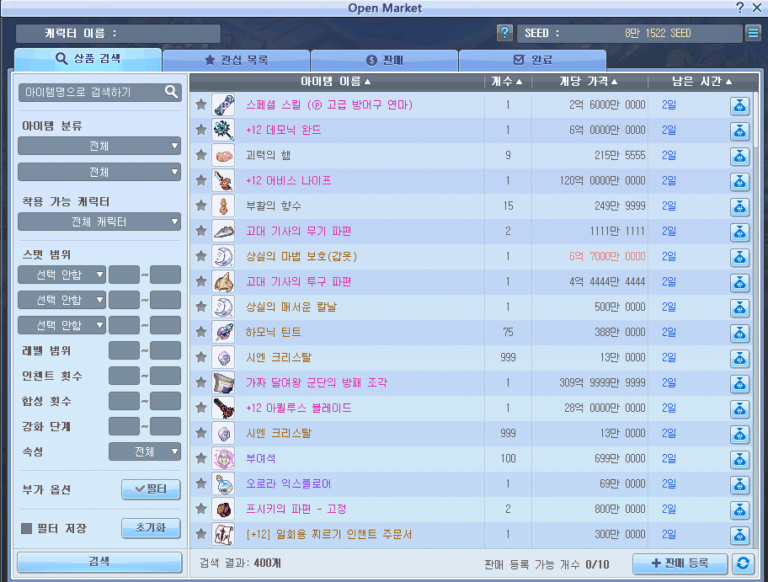Screen dimensions: 768x582
Task: Click the 부여석 item icon
Action: [223, 458]
